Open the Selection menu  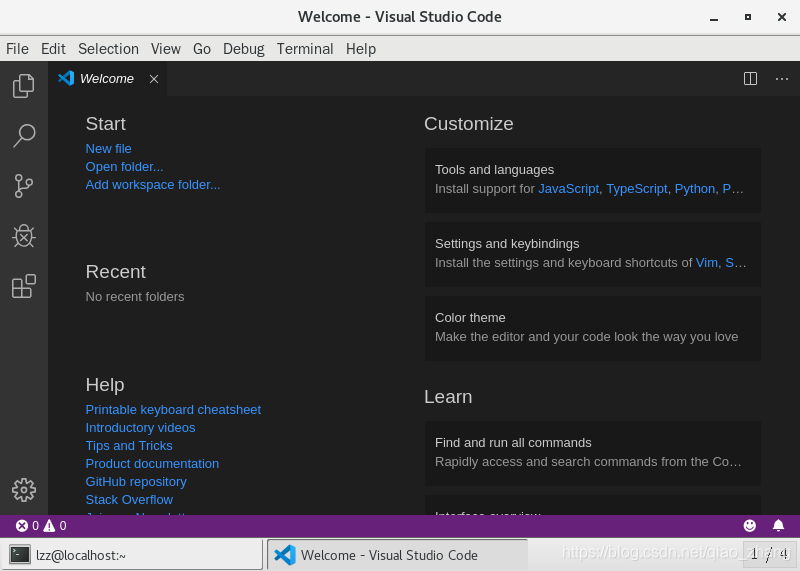click(108, 49)
